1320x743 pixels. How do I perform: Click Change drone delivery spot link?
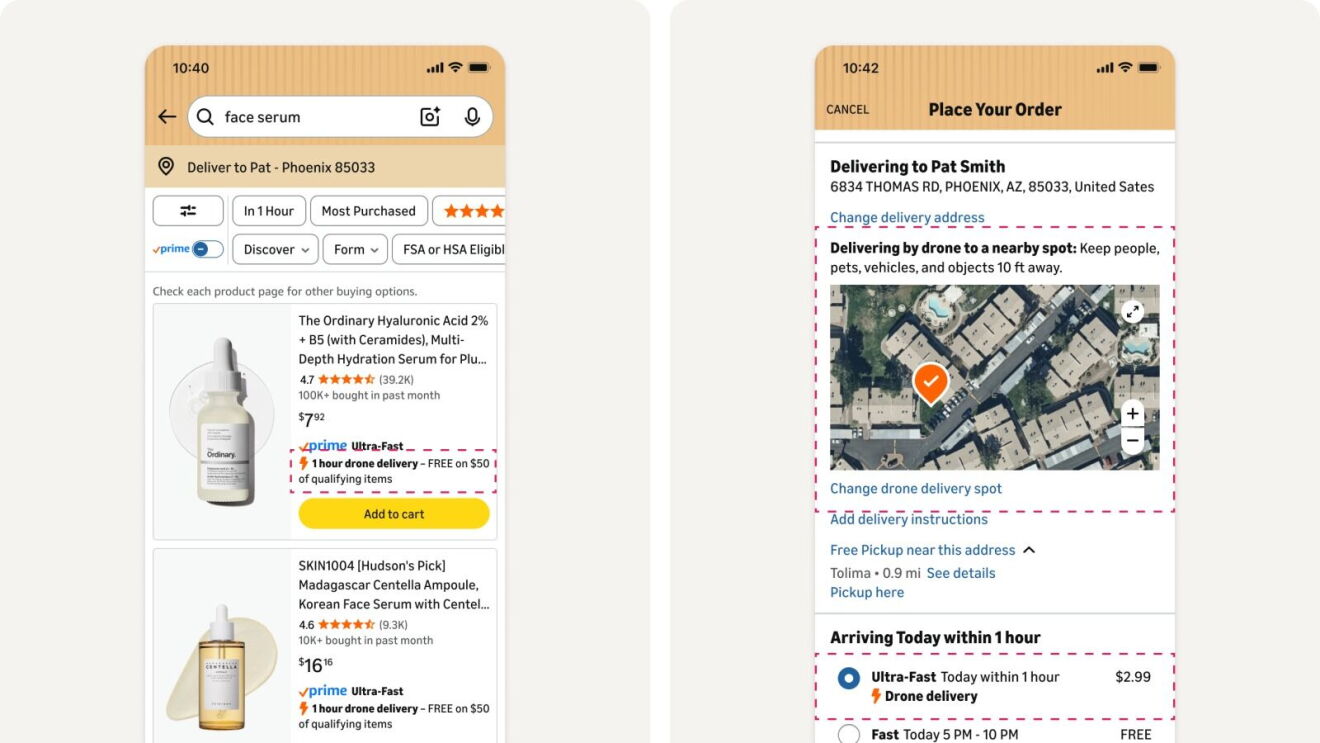916,488
